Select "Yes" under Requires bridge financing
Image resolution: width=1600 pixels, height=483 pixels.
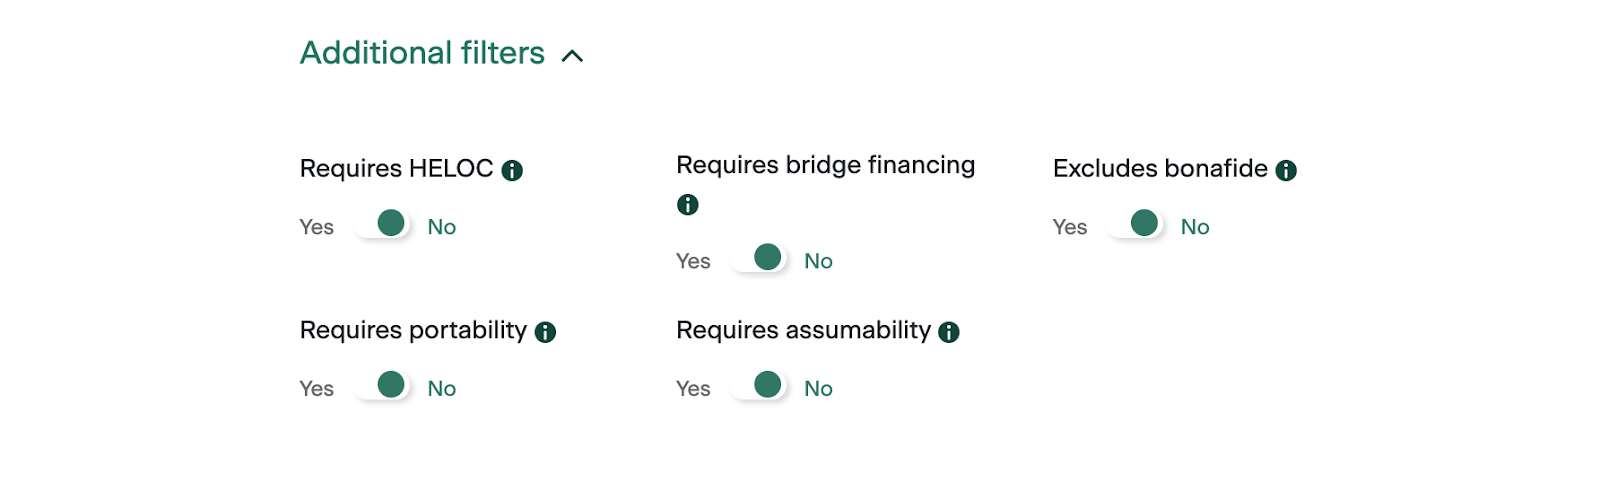(693, 261)
